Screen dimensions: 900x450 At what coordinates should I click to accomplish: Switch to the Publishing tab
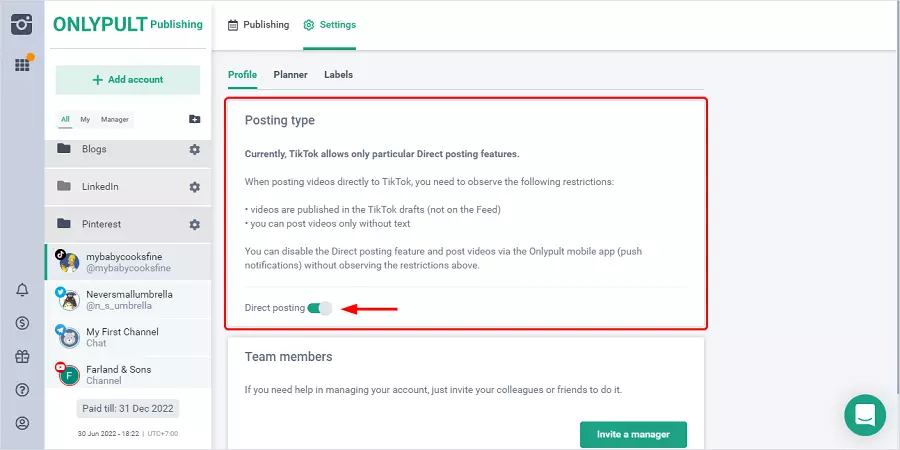point(259,25)
